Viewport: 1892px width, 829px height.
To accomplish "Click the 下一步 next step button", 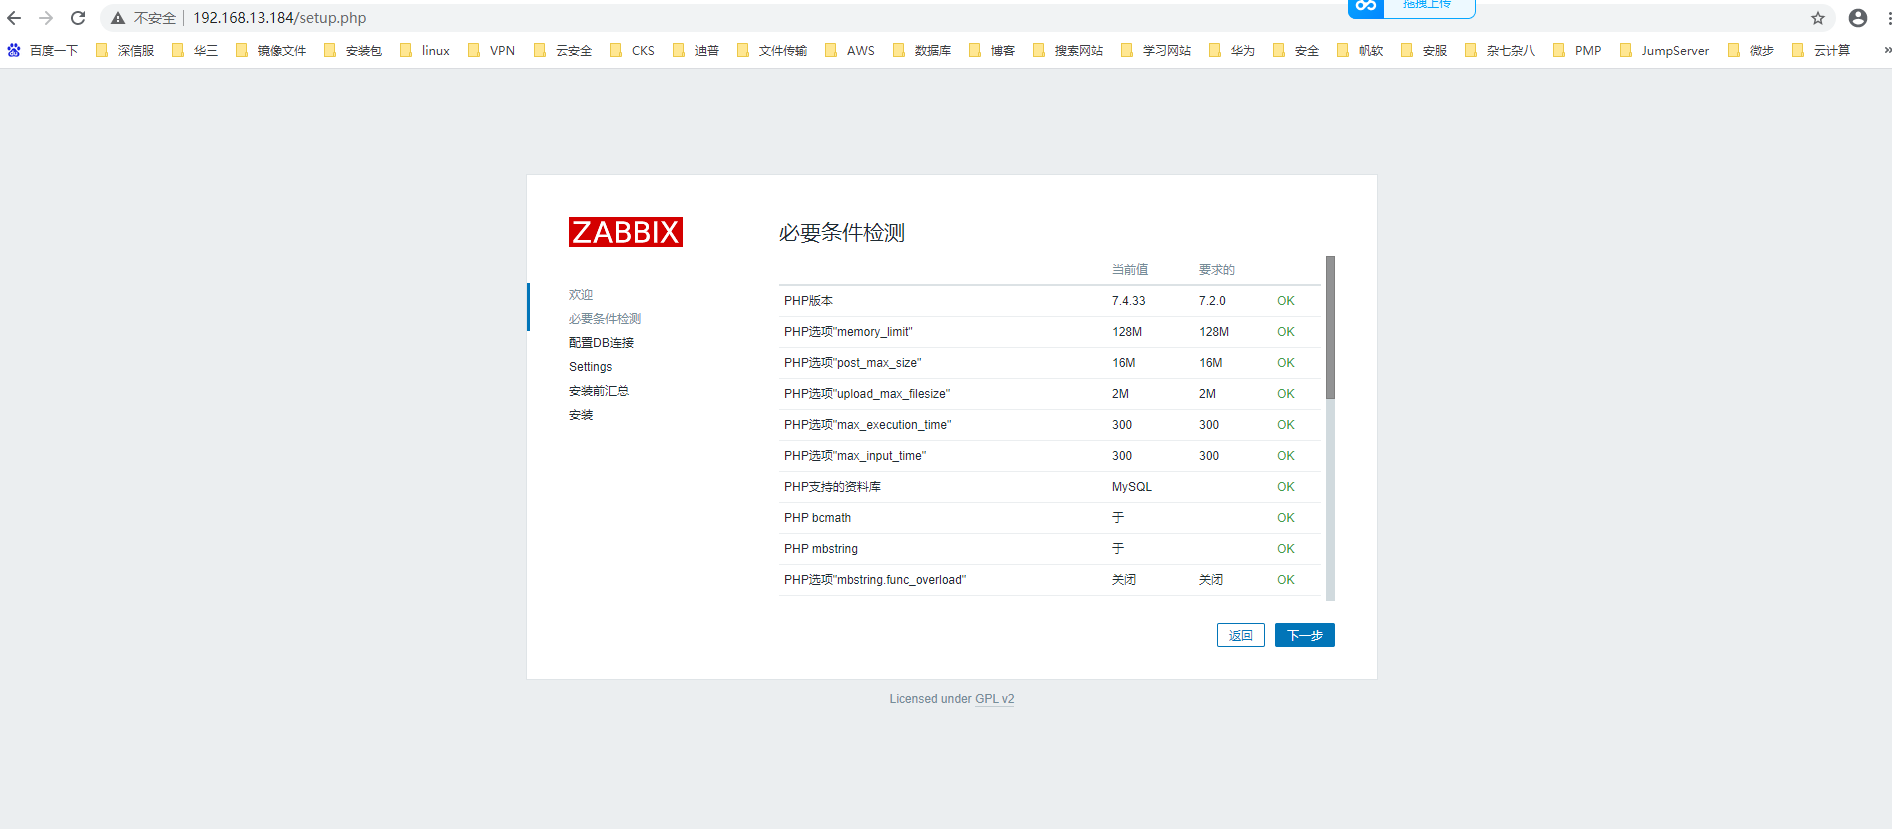I will point(1305,635).
